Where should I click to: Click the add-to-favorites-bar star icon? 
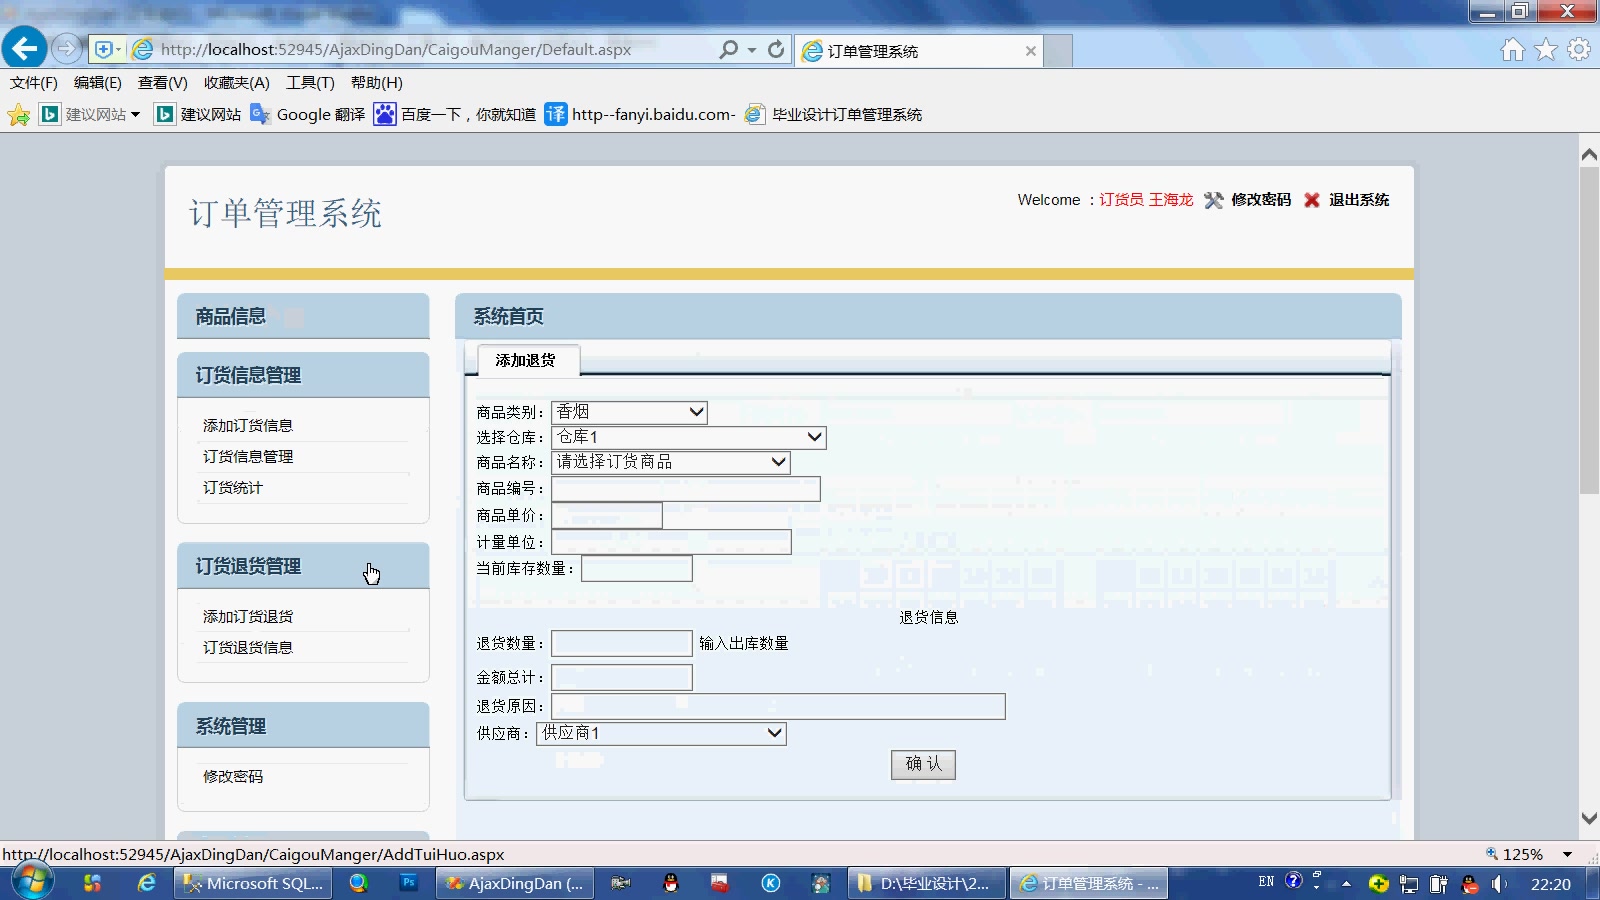click(x=18, y=115)
